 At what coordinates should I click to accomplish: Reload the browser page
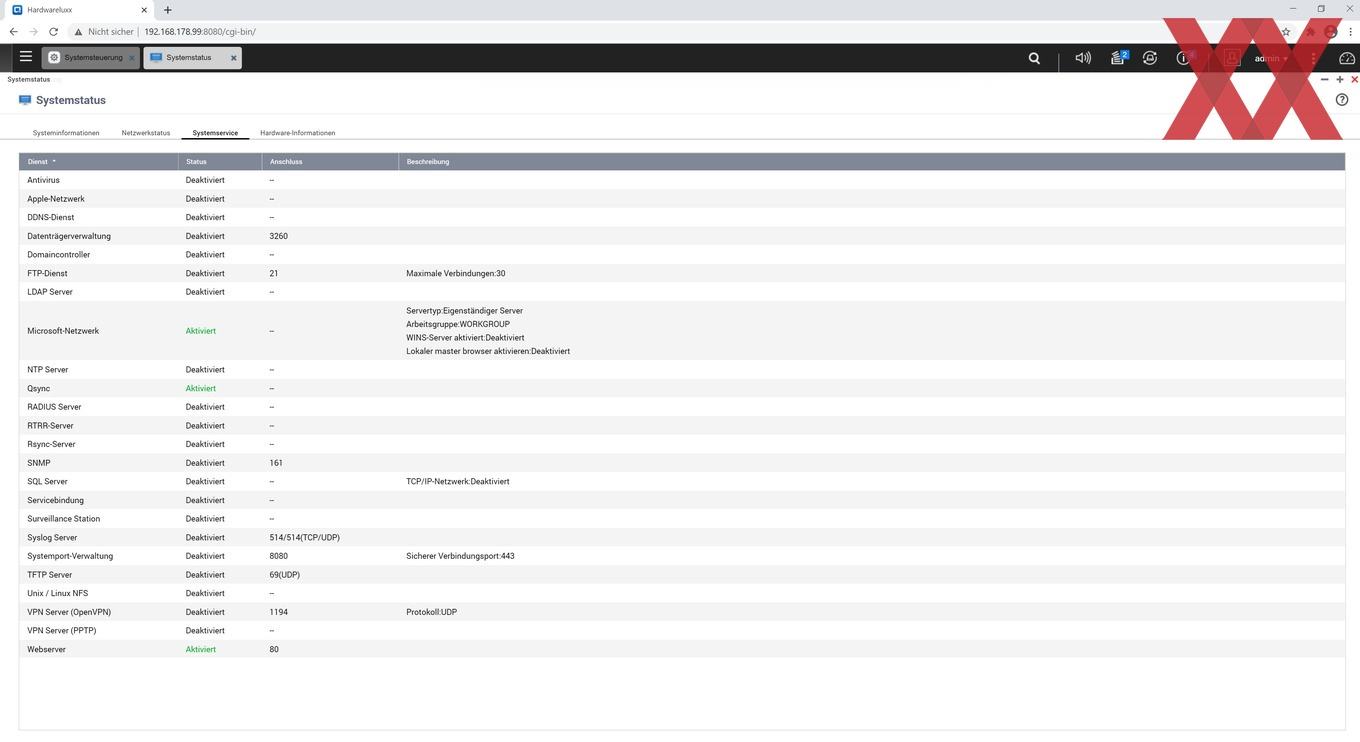pyautogui.click(x=53, y=32)
